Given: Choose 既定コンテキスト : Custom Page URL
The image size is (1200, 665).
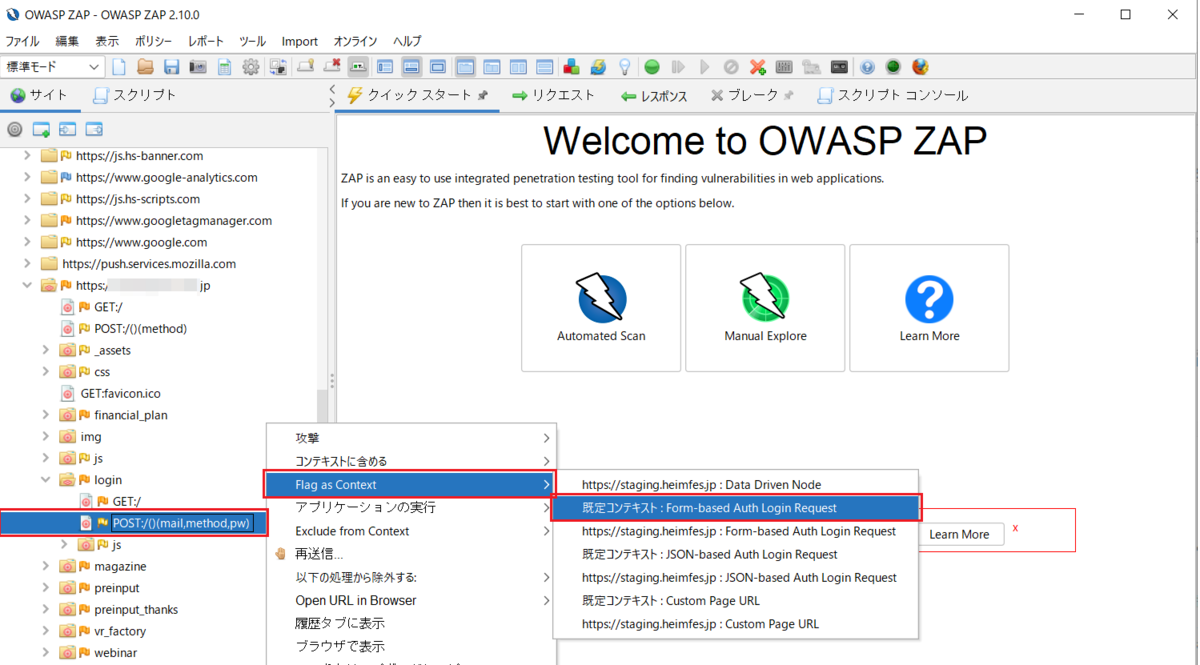Looking at the screenshot, I should click(x=735, y=600).
